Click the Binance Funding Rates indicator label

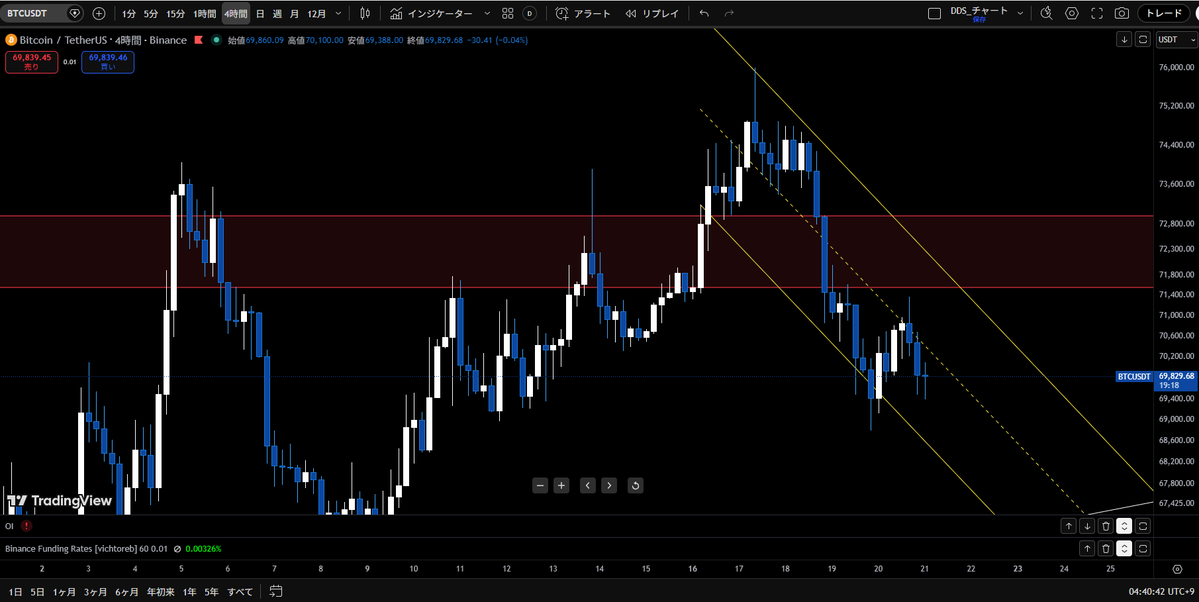[x=86, y=548]
